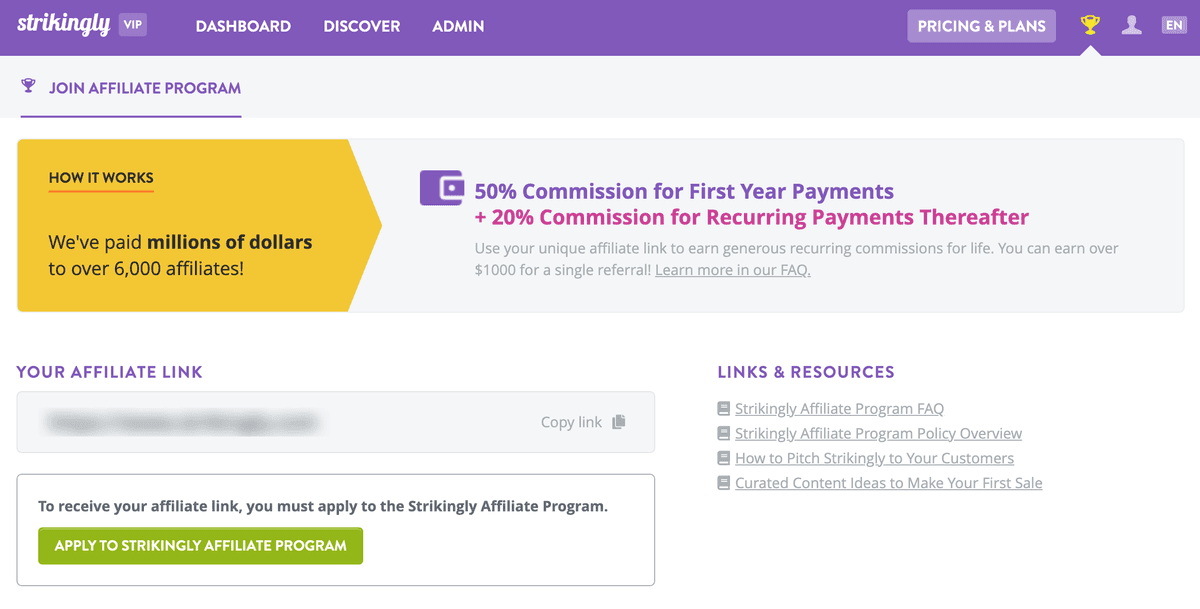Click the Pricing & Plans button
1200x609 pixels.
(x=981, y=26)
